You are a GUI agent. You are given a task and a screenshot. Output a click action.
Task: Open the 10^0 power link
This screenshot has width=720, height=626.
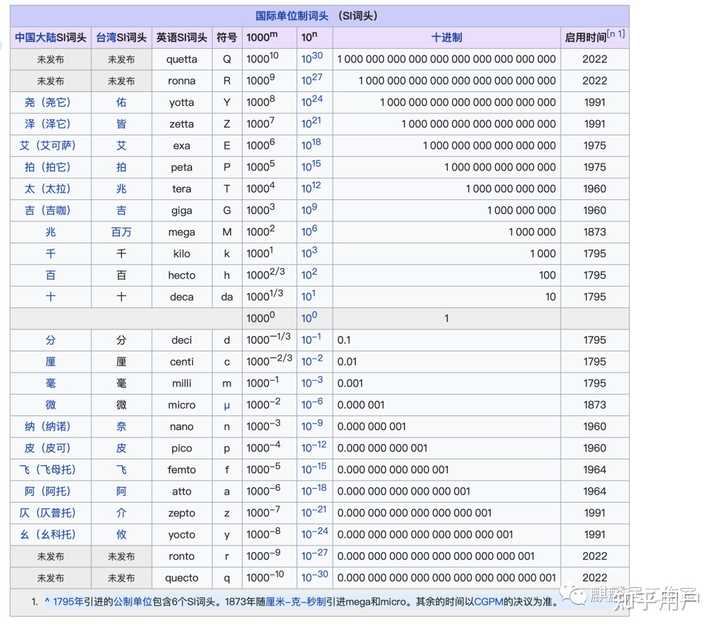click(x=309, y=317)
